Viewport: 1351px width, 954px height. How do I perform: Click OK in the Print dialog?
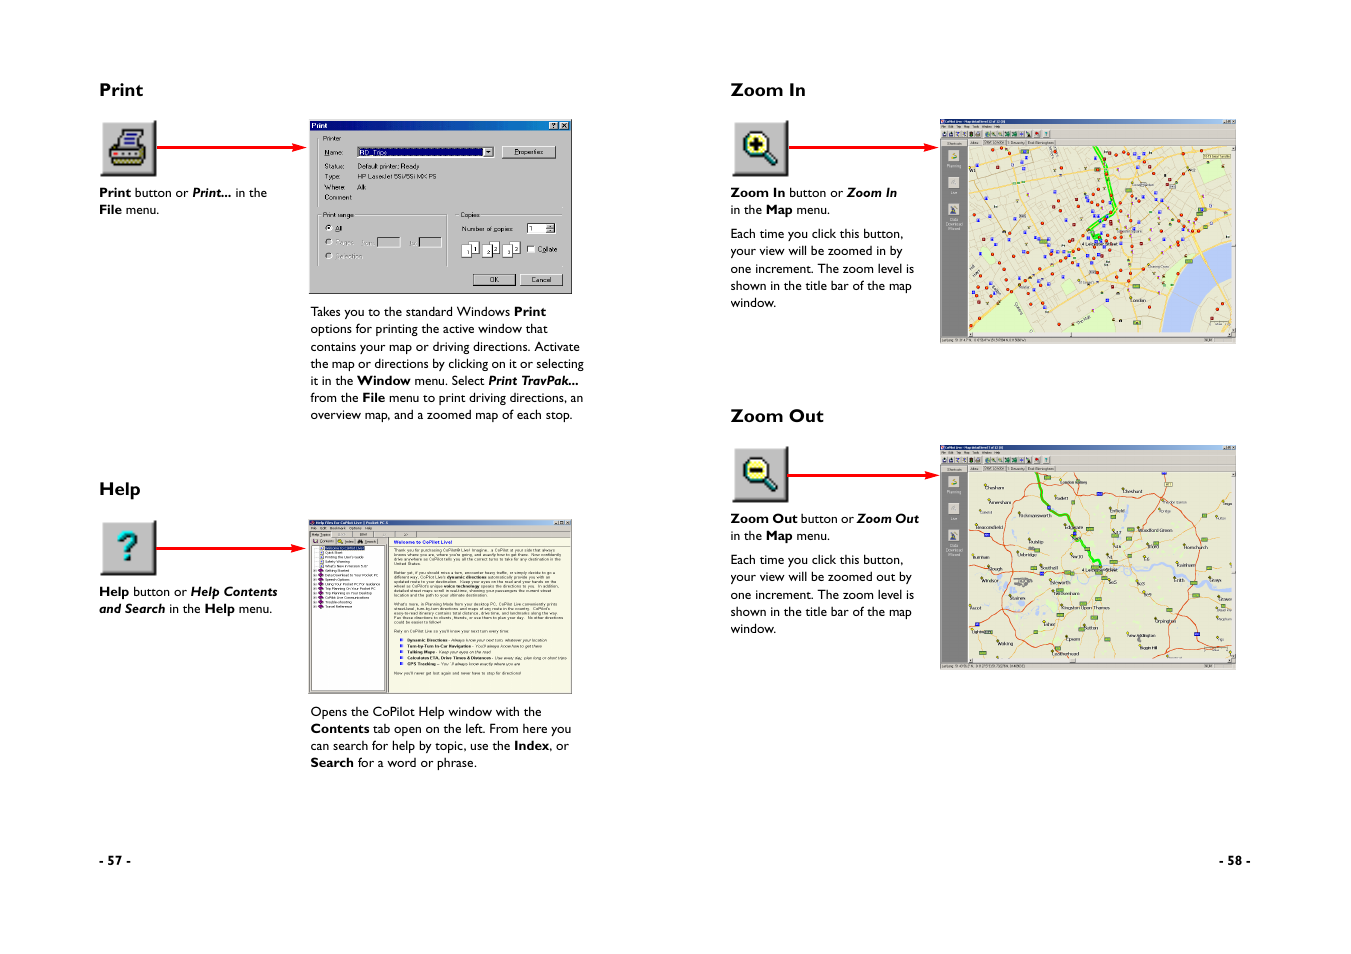494,280
